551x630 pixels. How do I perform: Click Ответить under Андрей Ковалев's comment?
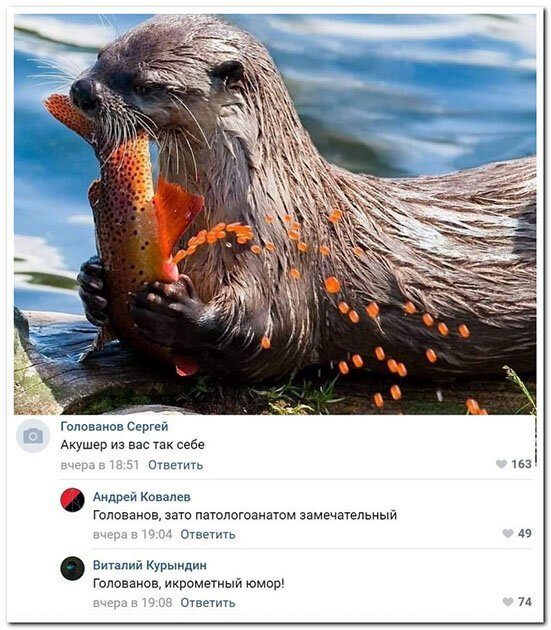click(x=208, y=534)
